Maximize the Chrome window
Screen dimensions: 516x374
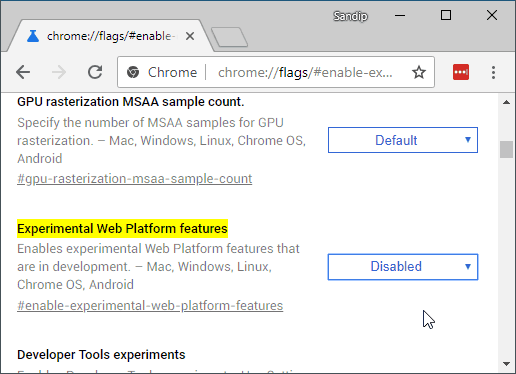pos(446,15)
